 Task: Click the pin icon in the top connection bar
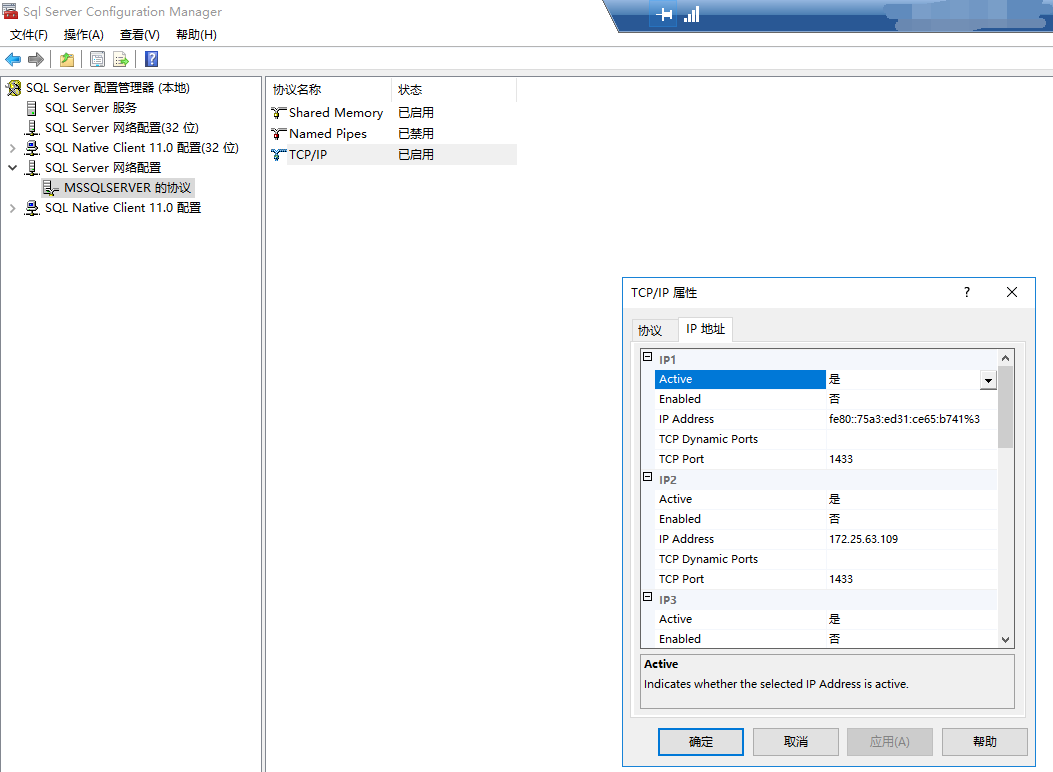pos(664,14)
